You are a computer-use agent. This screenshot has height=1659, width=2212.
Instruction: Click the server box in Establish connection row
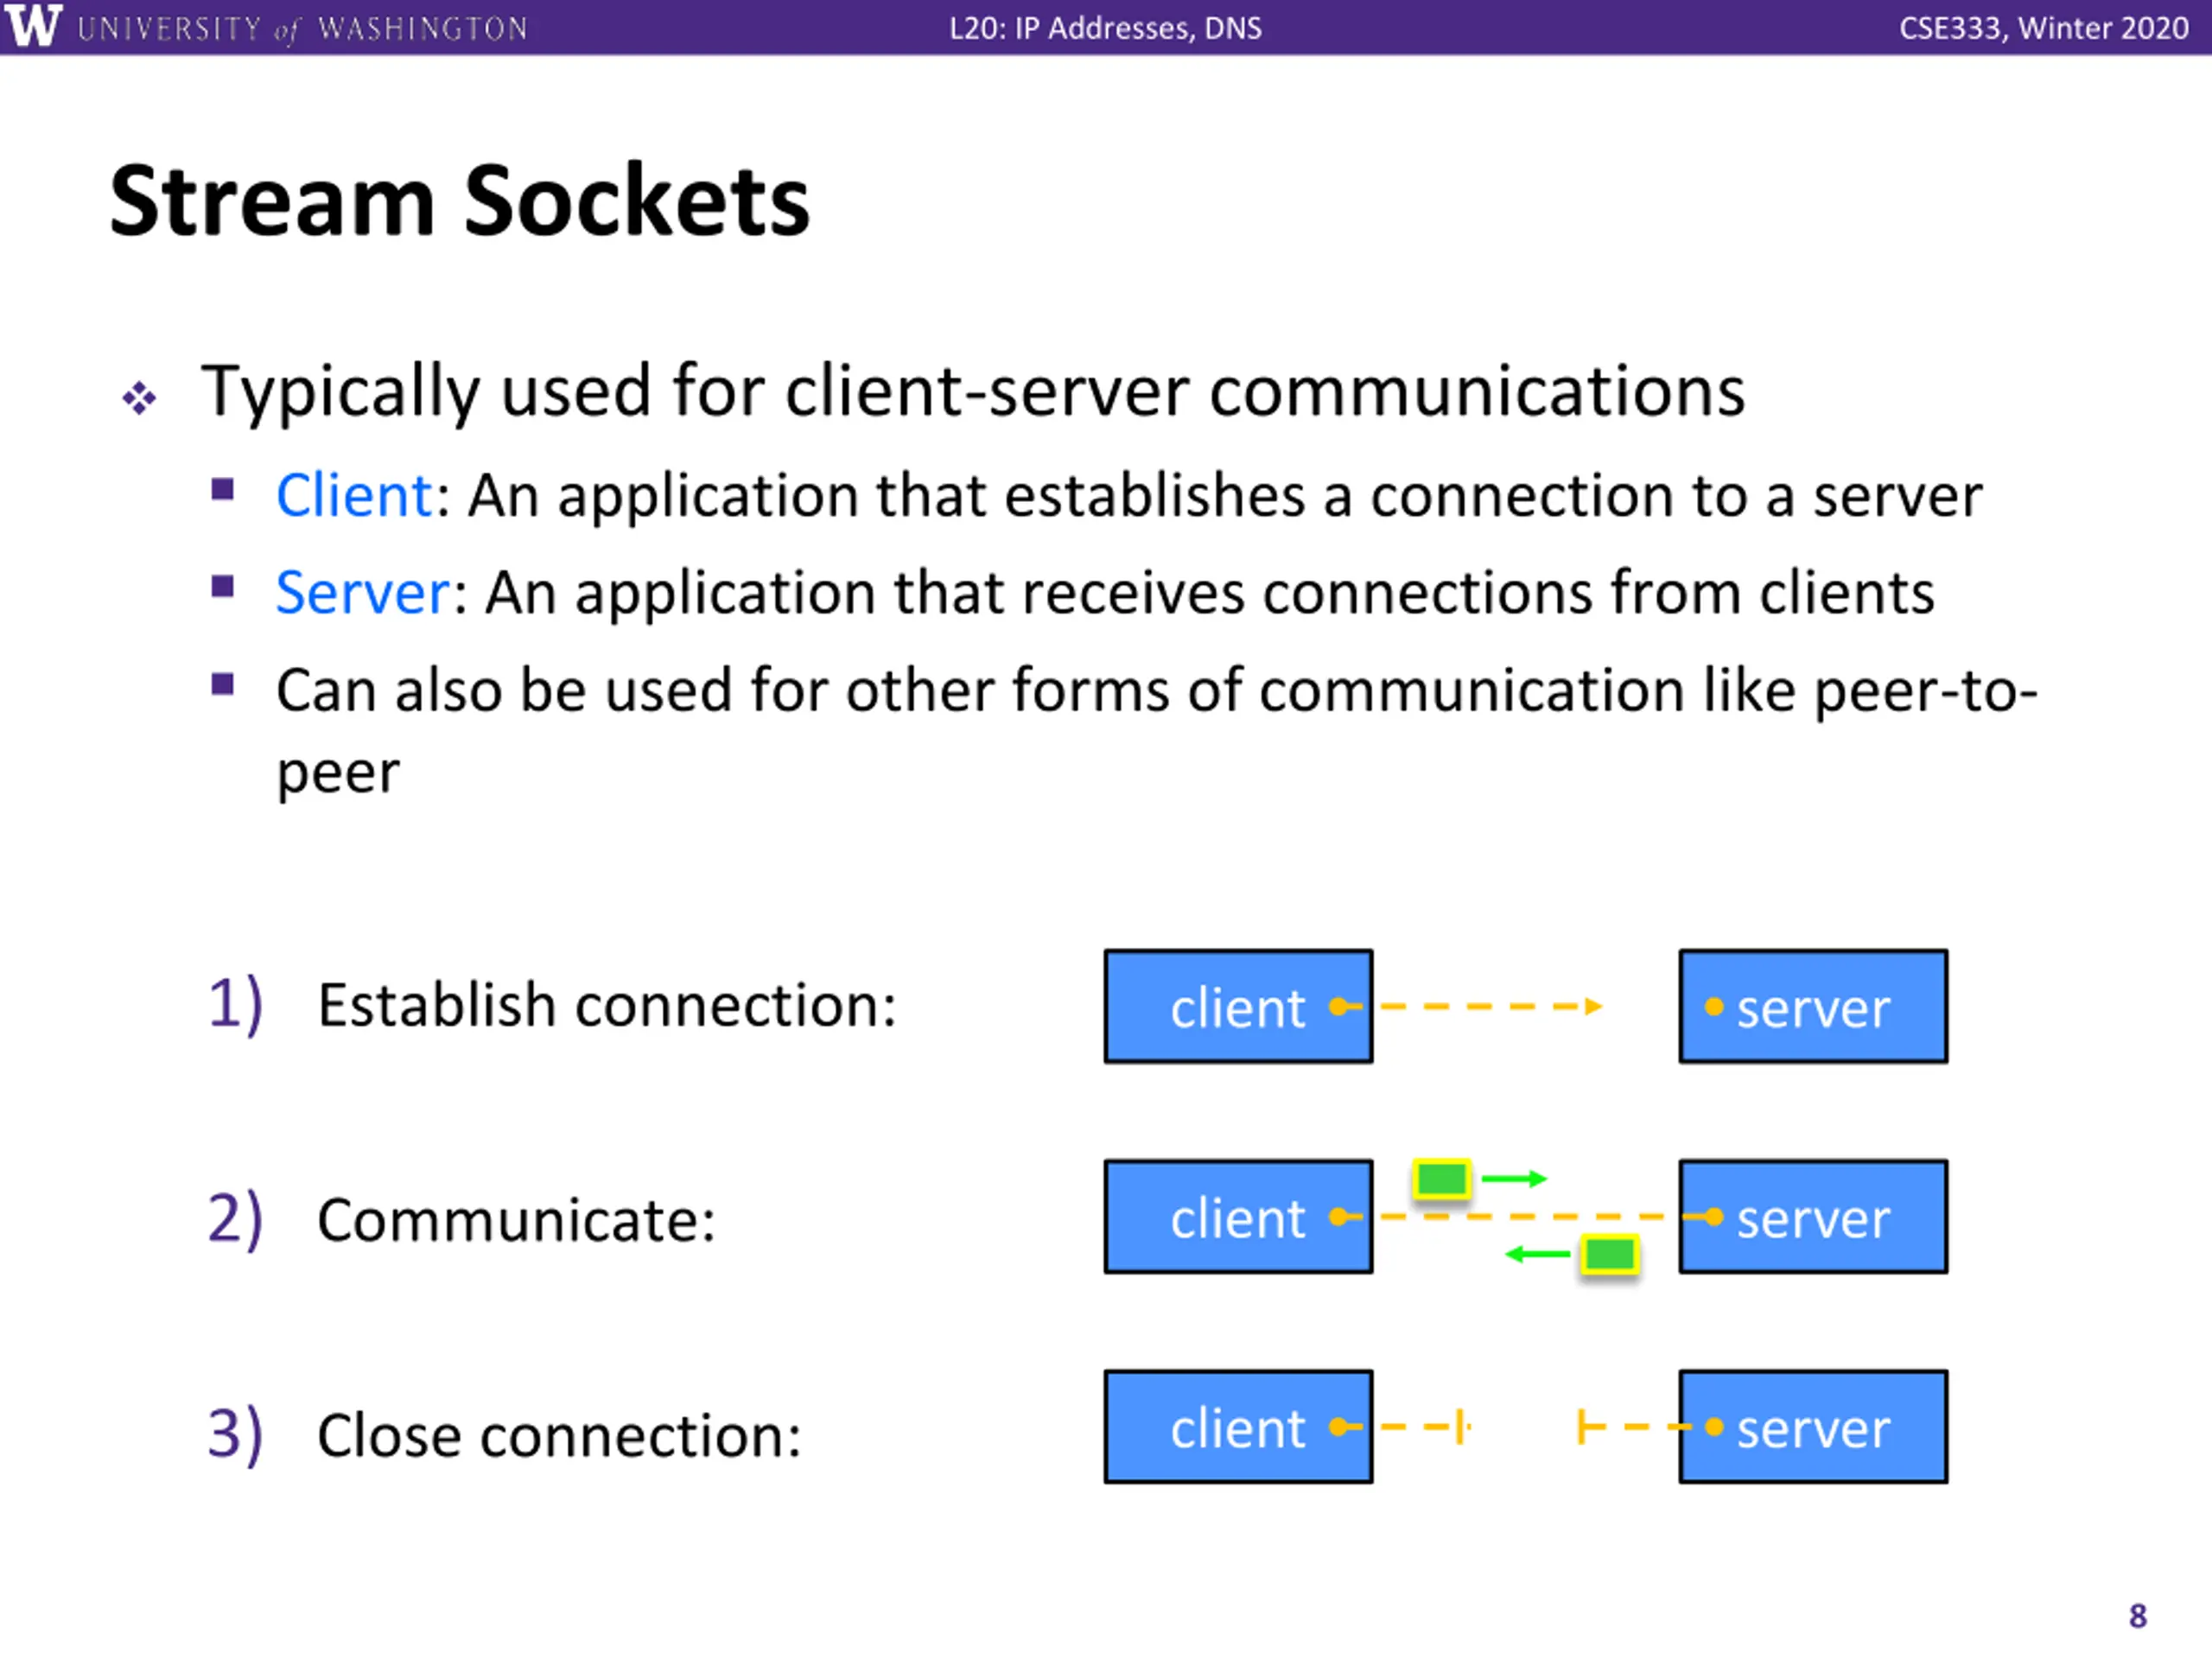coord(1813,1006)
